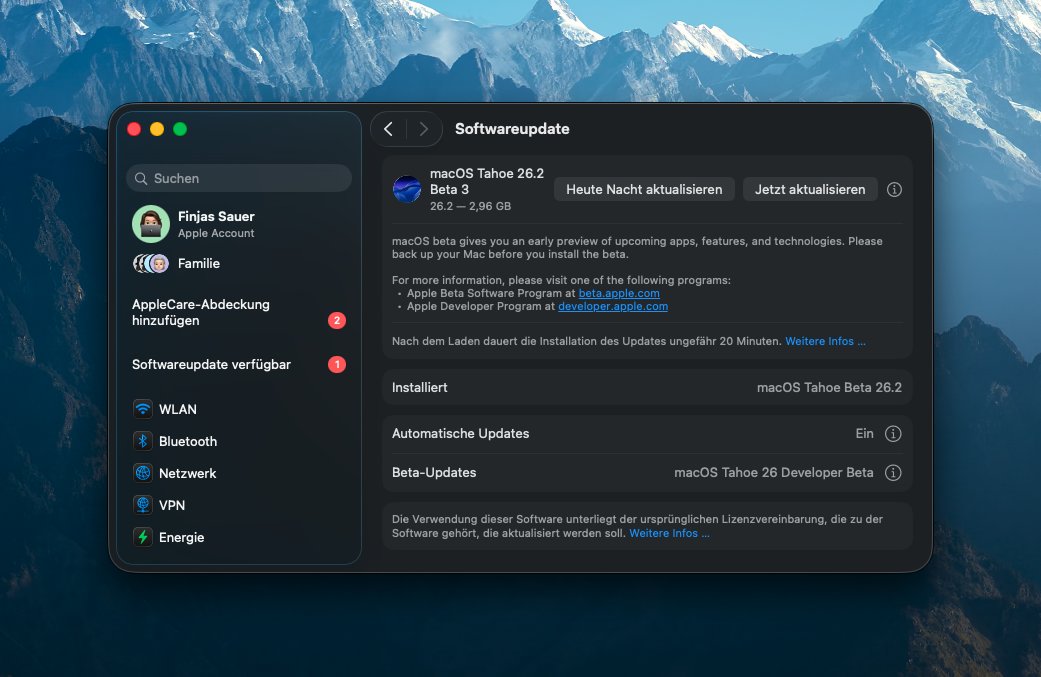Screen dimensions: 1041x677
Task: Open Finjas Sauer Apple Account
Action: [x=239, y=224]
